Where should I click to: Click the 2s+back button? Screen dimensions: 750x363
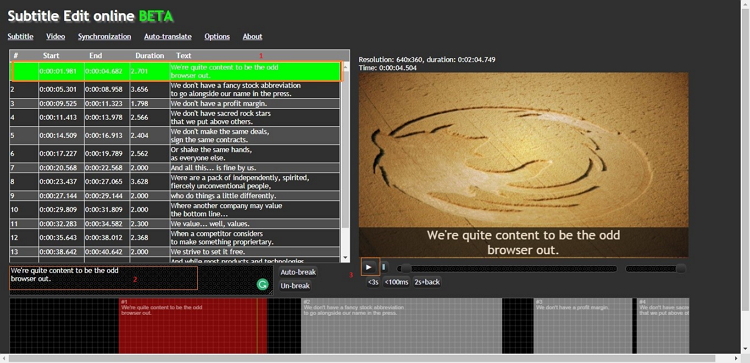point(427,282)
